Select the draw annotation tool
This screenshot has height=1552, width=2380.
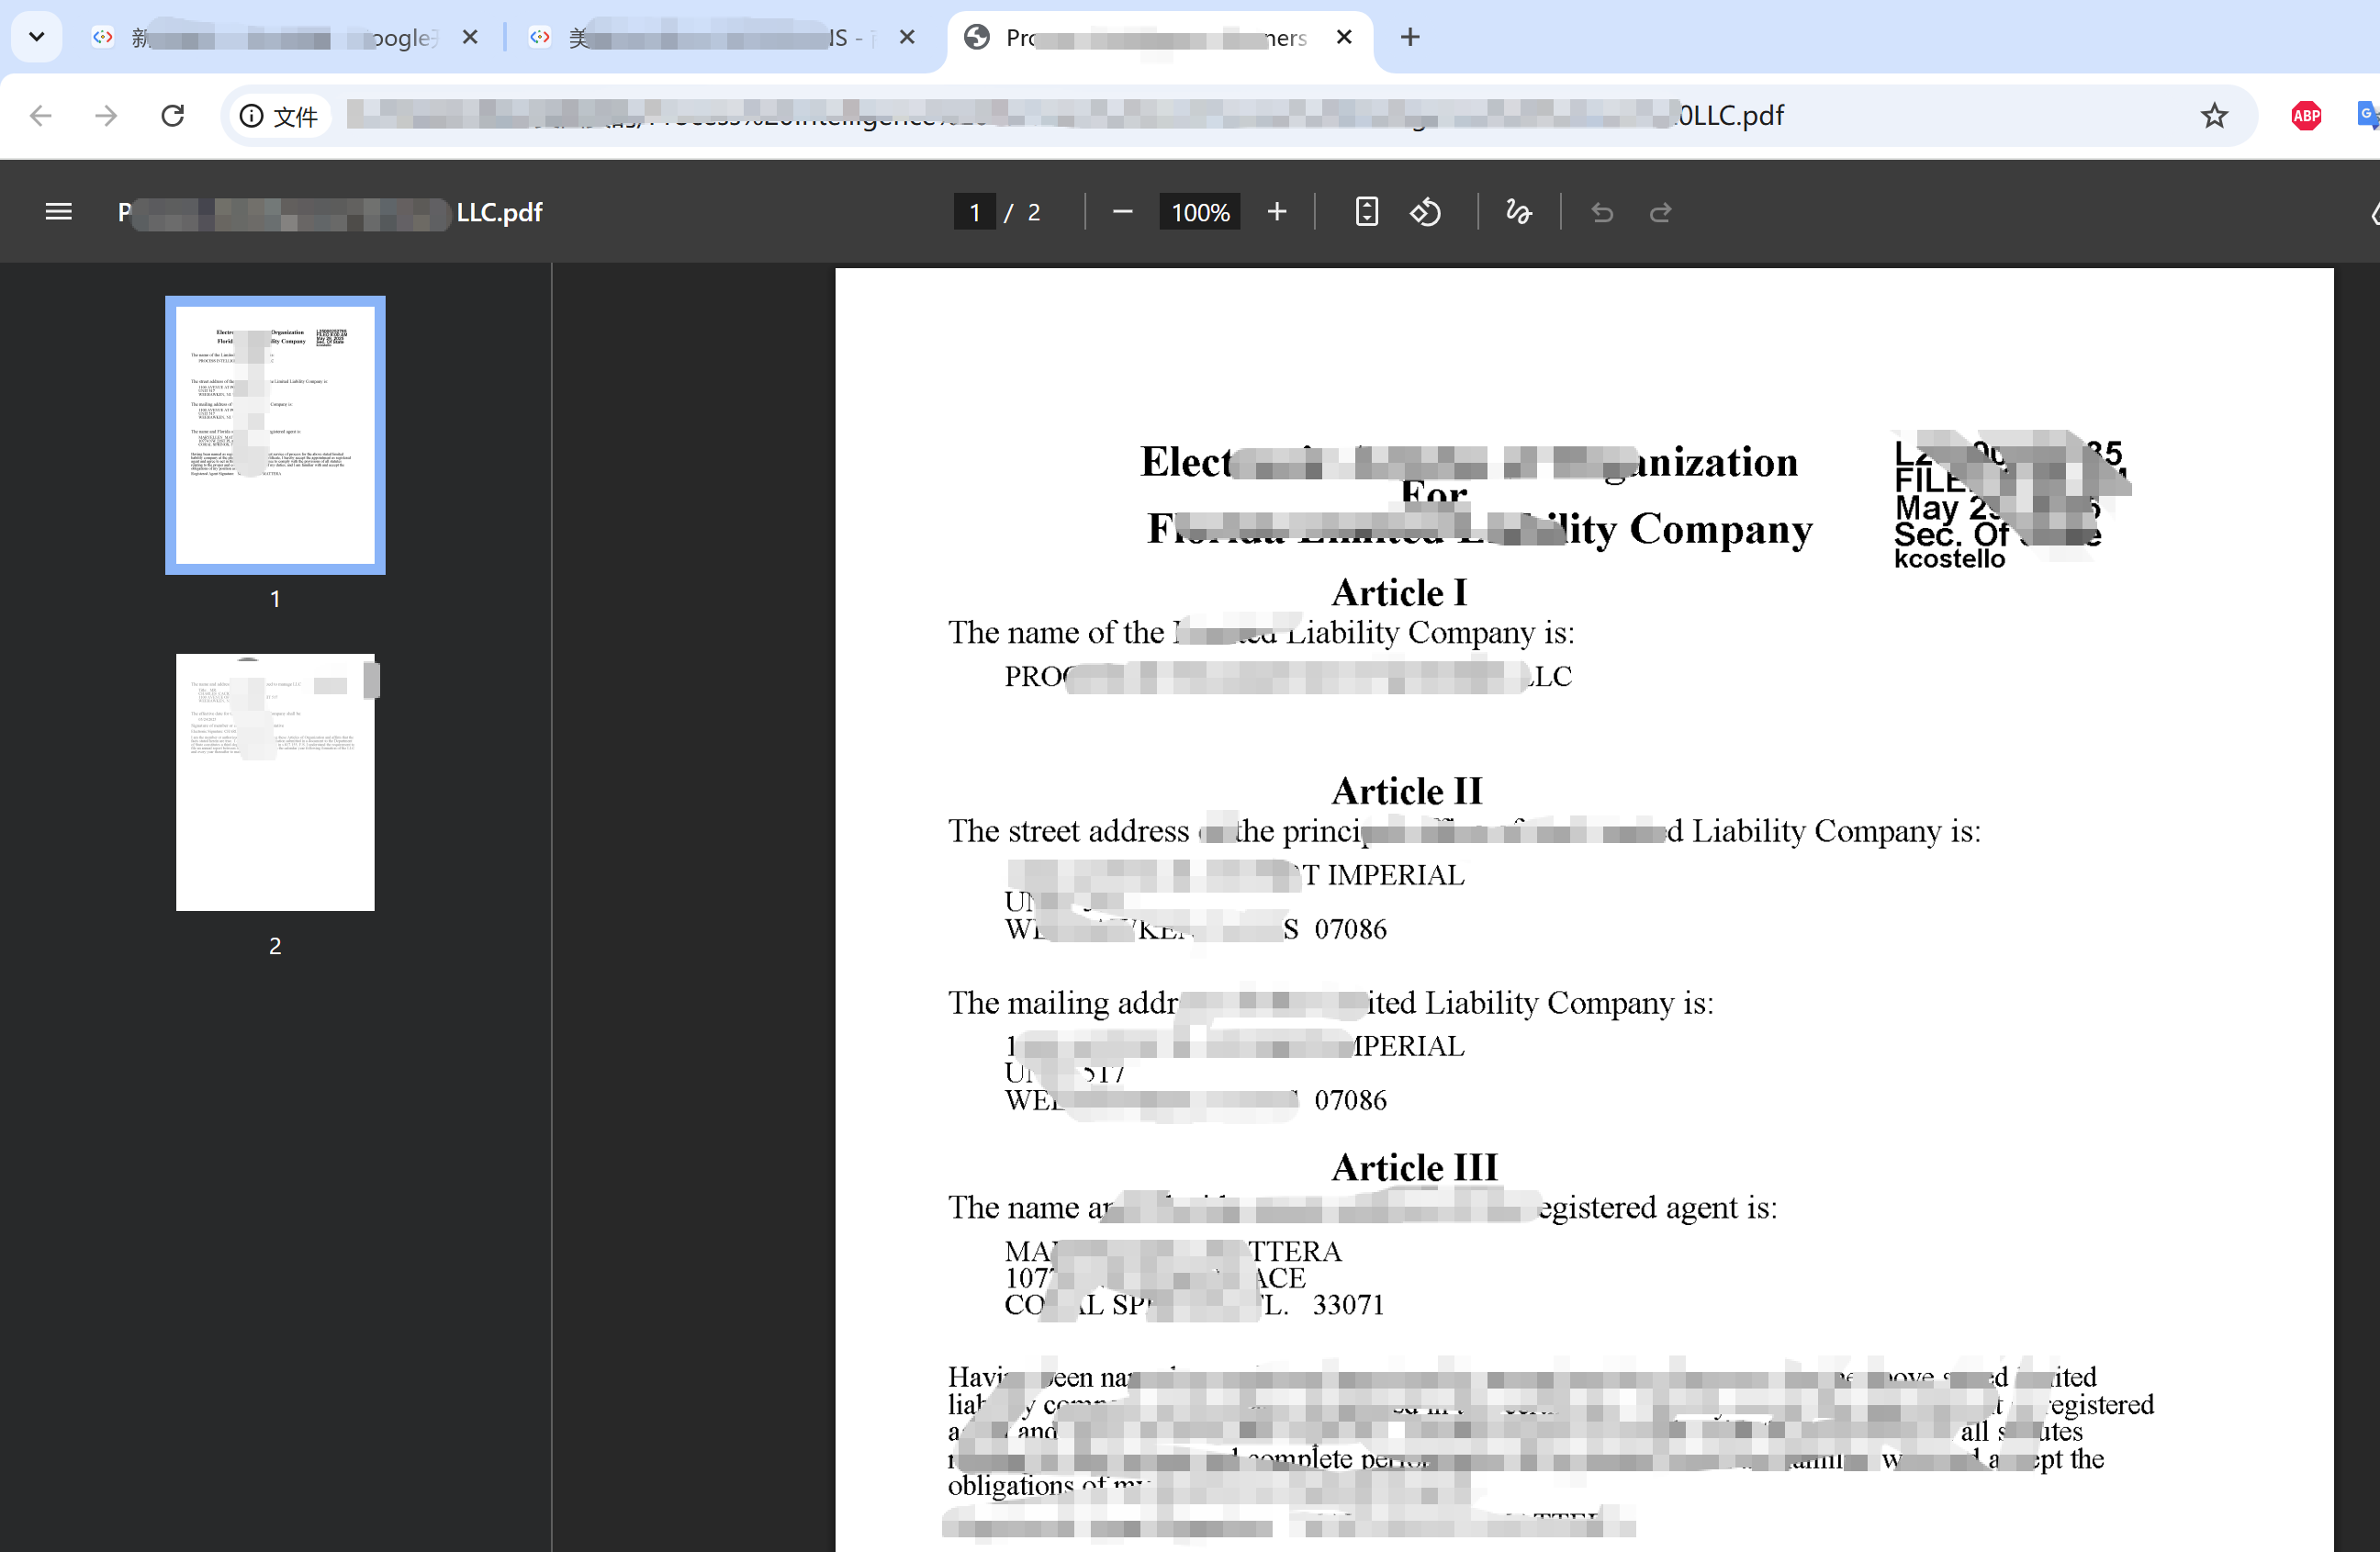tap(1518, 212)
